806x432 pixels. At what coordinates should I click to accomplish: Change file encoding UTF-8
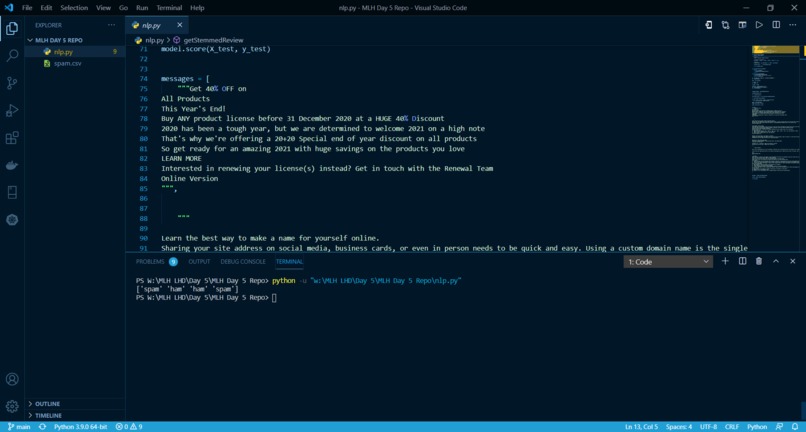[x=708, y=427]
